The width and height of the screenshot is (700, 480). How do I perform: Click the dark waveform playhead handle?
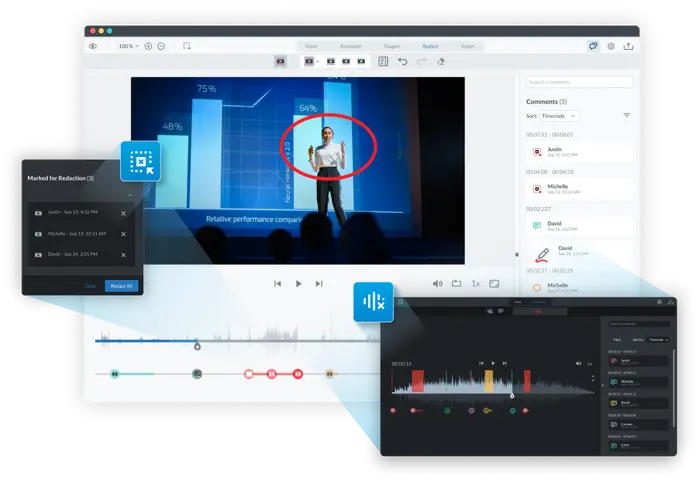[x=512, y=396]
